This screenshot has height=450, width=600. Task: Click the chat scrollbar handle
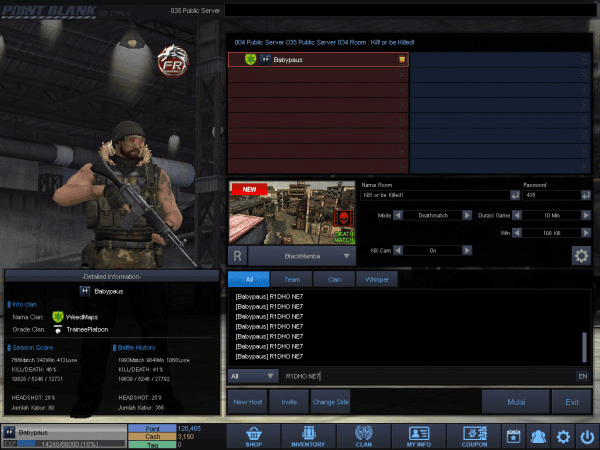(584, 347)
